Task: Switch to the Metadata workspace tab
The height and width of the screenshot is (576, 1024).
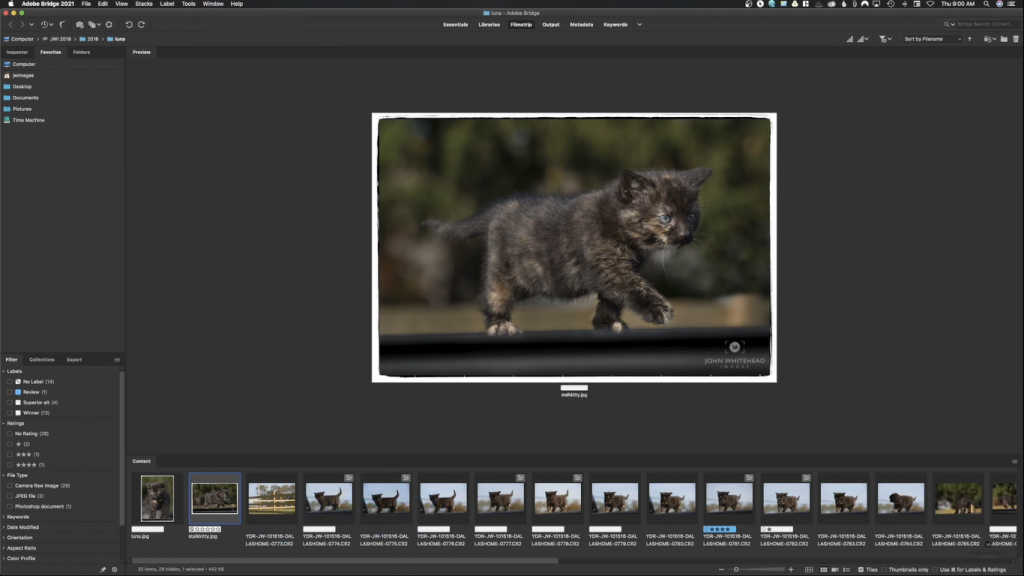Action: point(581,24)
